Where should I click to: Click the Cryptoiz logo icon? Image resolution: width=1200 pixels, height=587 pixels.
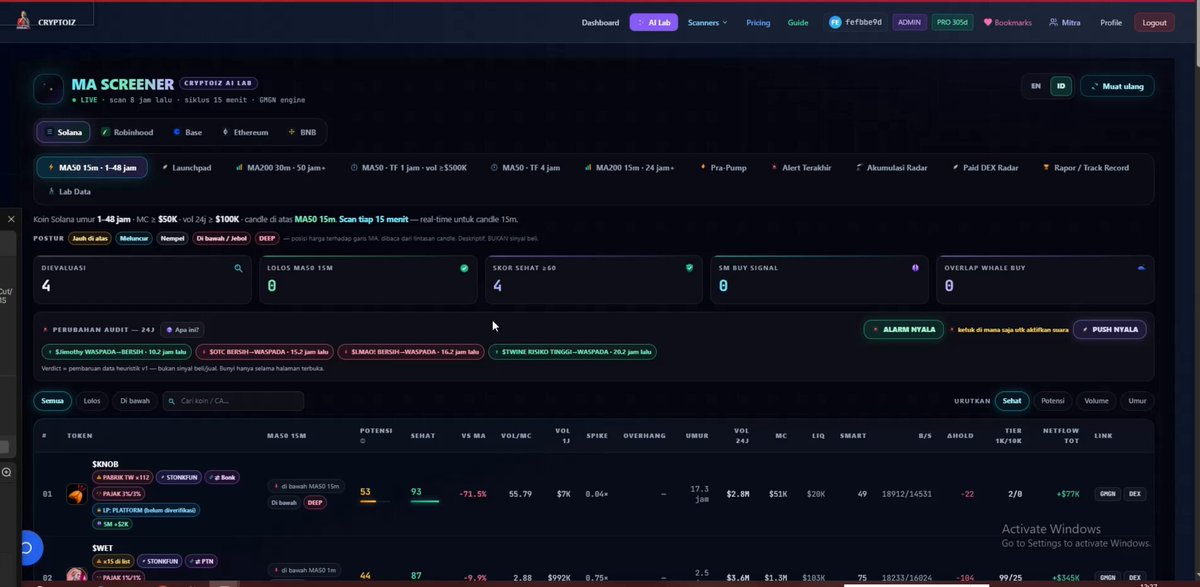coord(22,20)
